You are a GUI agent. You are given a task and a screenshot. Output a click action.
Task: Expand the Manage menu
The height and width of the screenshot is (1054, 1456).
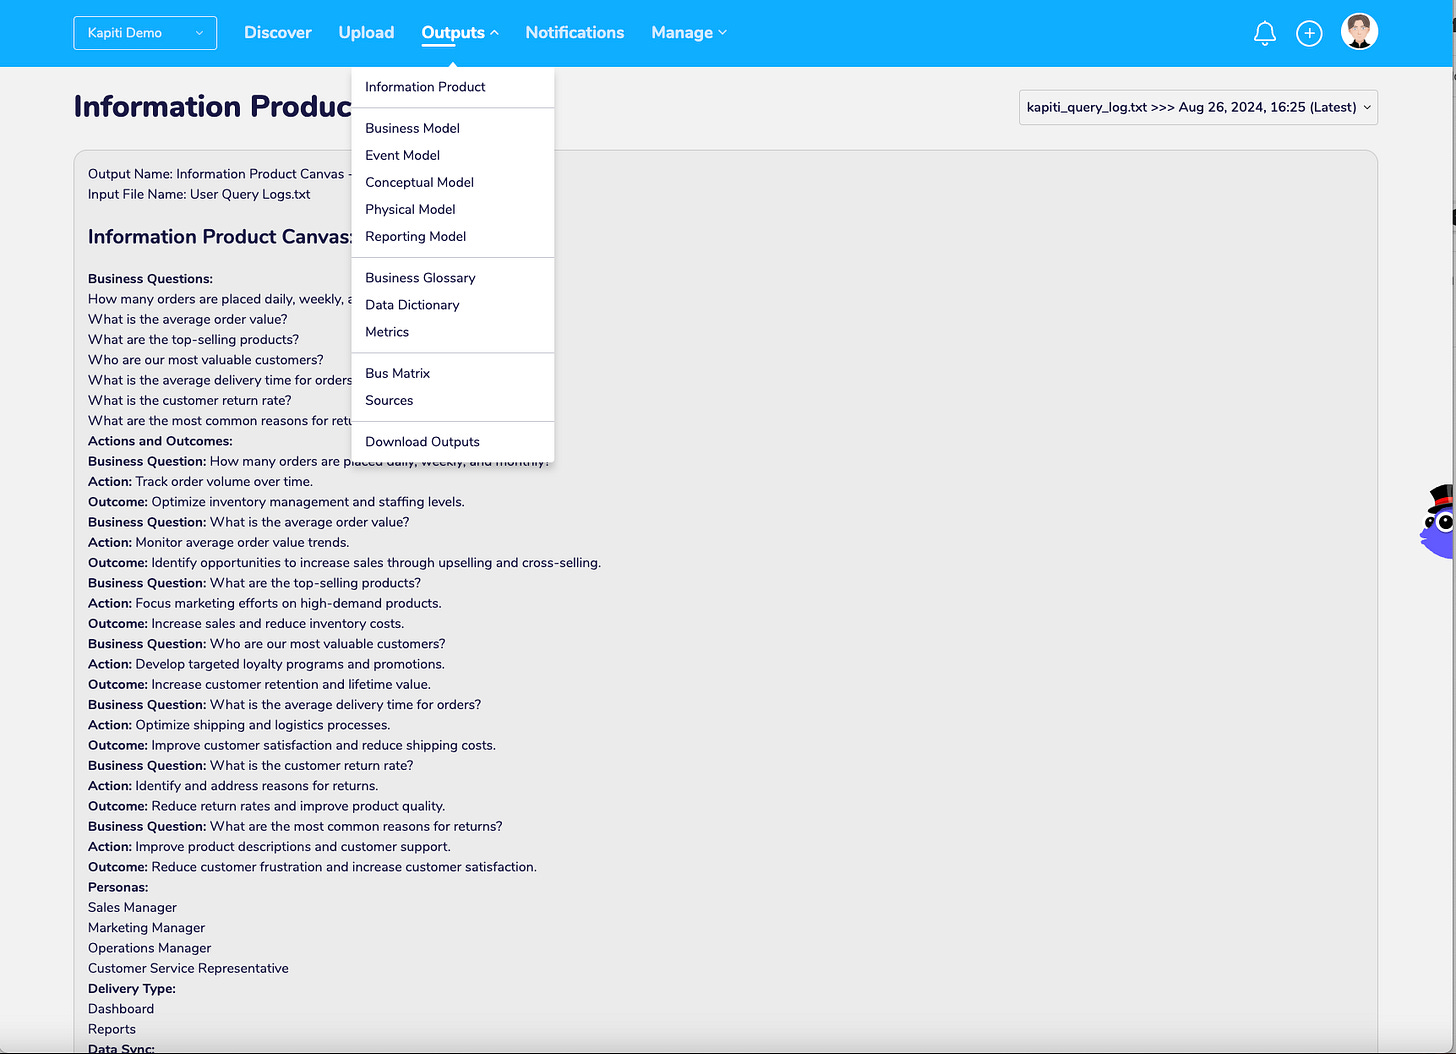pos(689,33)
